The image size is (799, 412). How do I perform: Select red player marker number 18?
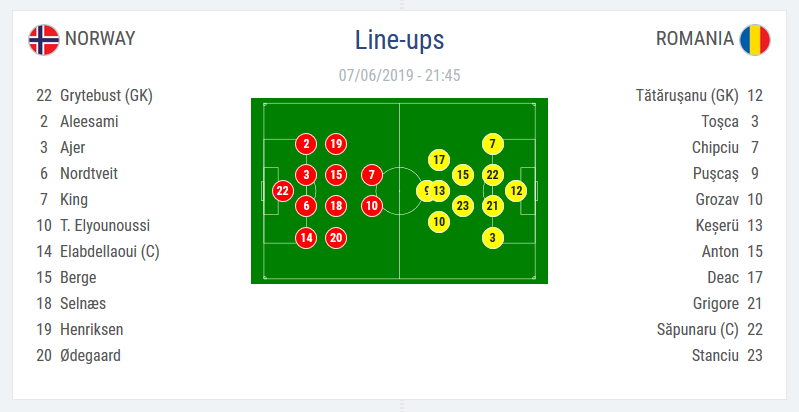coord(336,206)
